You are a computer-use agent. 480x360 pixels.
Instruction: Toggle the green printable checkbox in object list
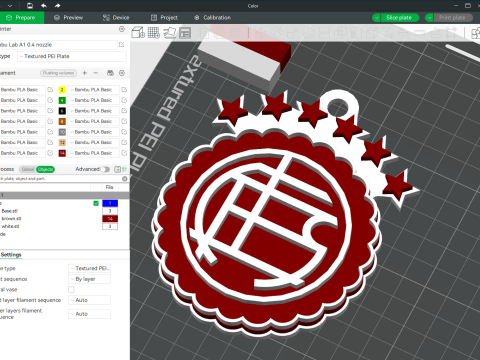(x=96, y=203)
